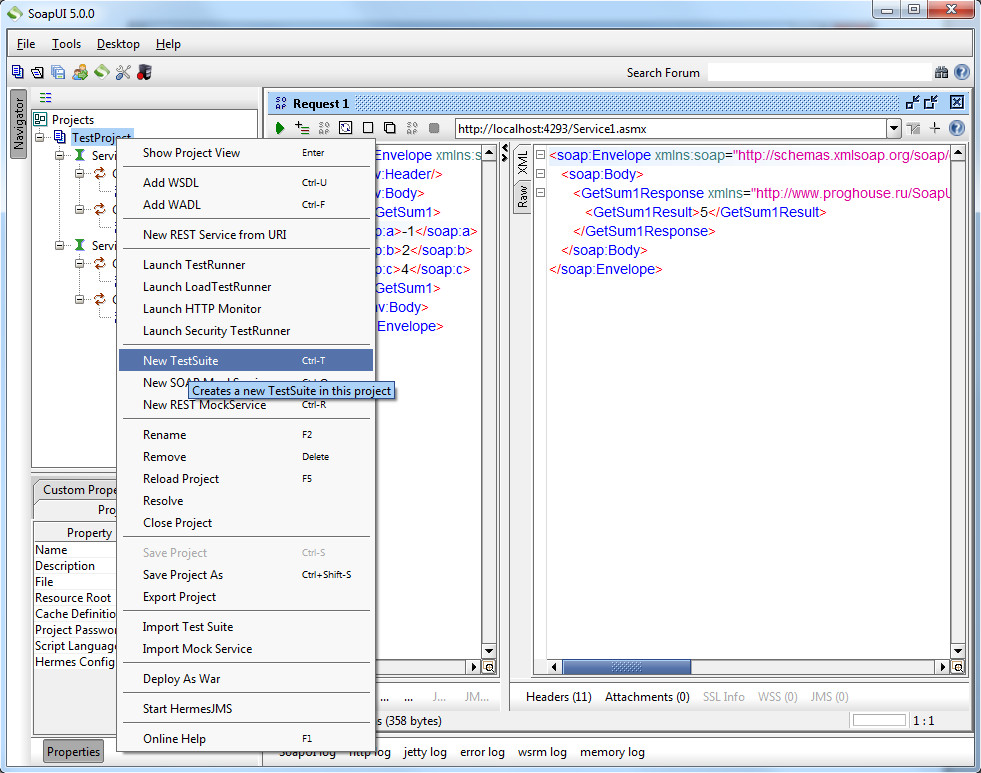Submit request with green play arrow
Viewport: 981px width, 773px height.
[280, 128]
